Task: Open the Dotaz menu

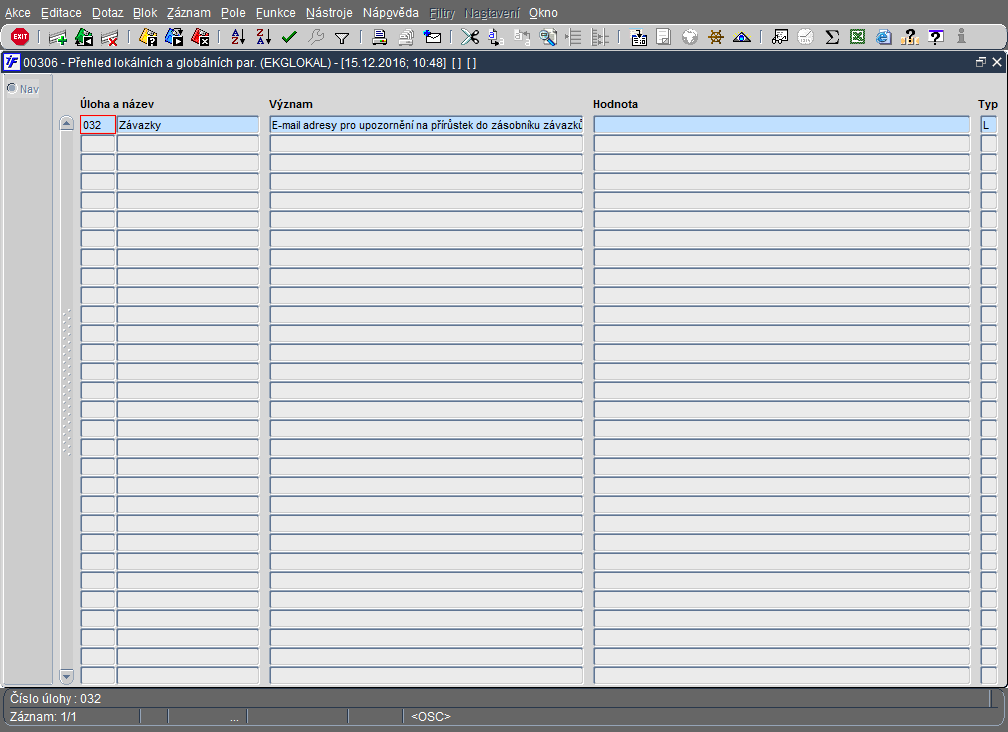Action: point(107,13)
